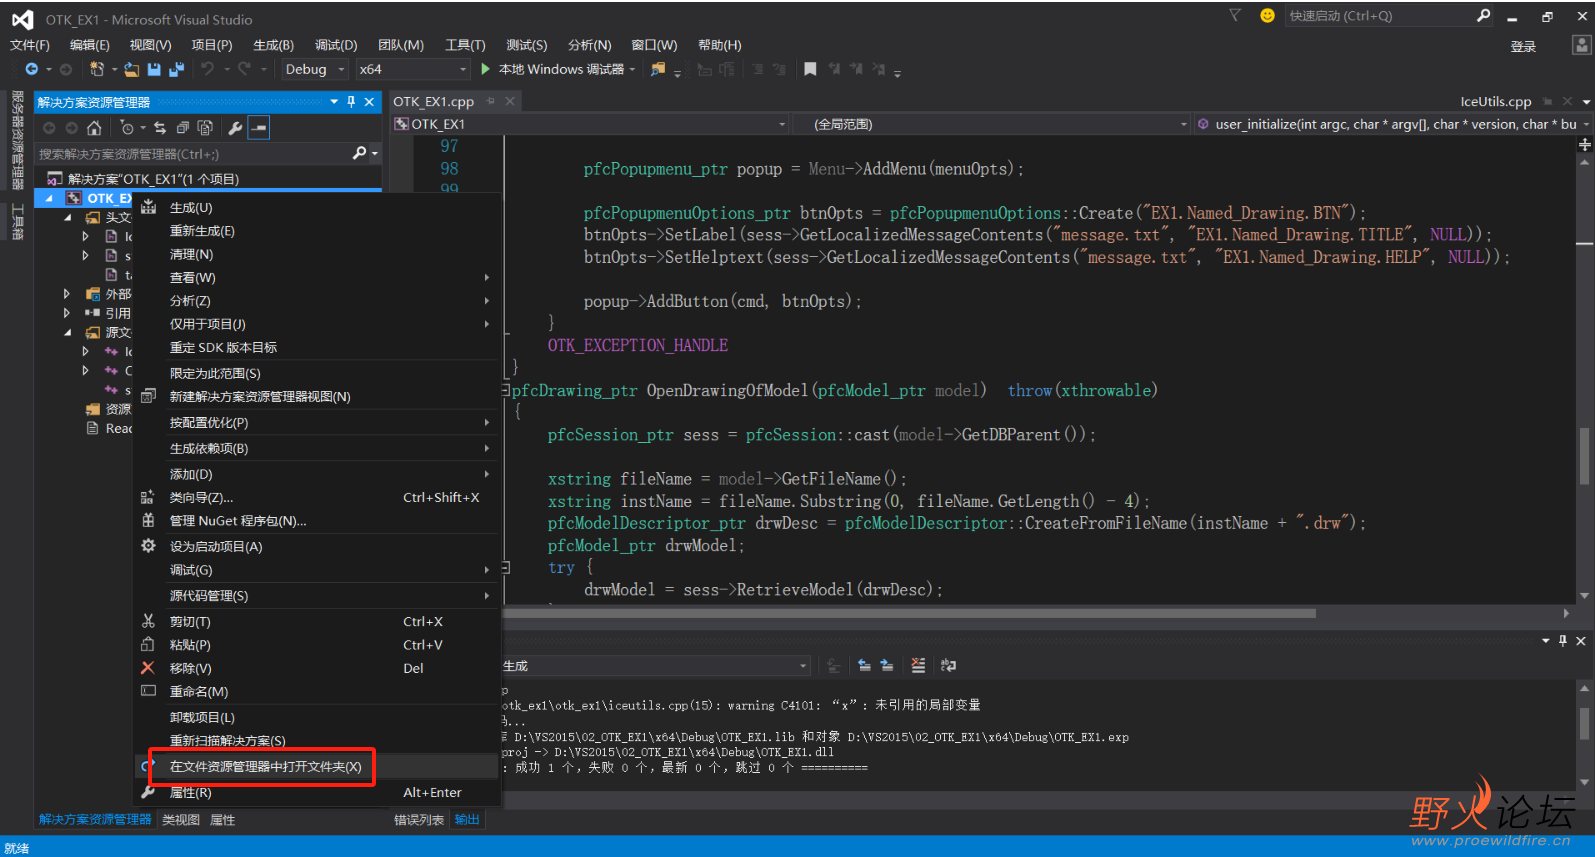Click the Save All icon

pos(177,69)
